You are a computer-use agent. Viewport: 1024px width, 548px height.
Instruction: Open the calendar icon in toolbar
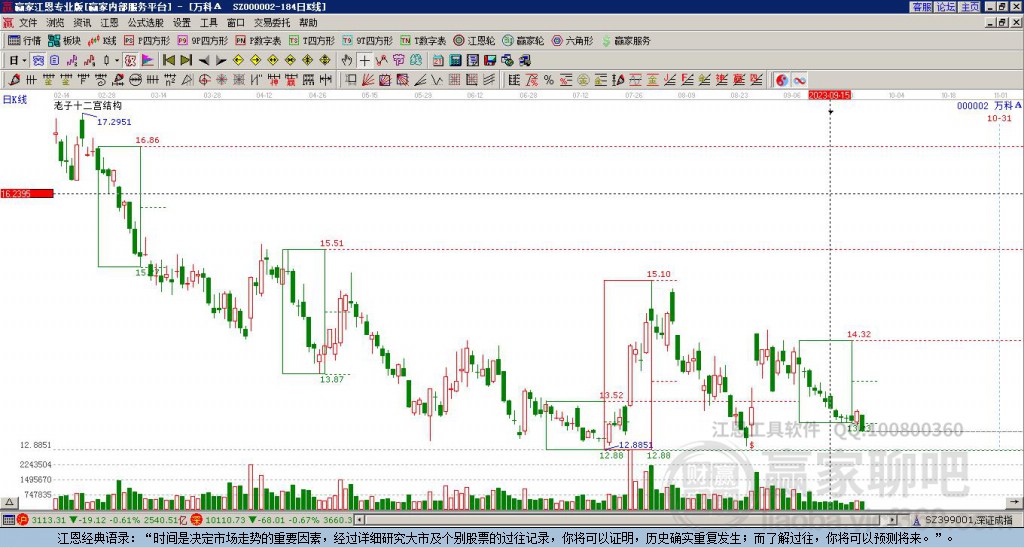coord(438,61)
